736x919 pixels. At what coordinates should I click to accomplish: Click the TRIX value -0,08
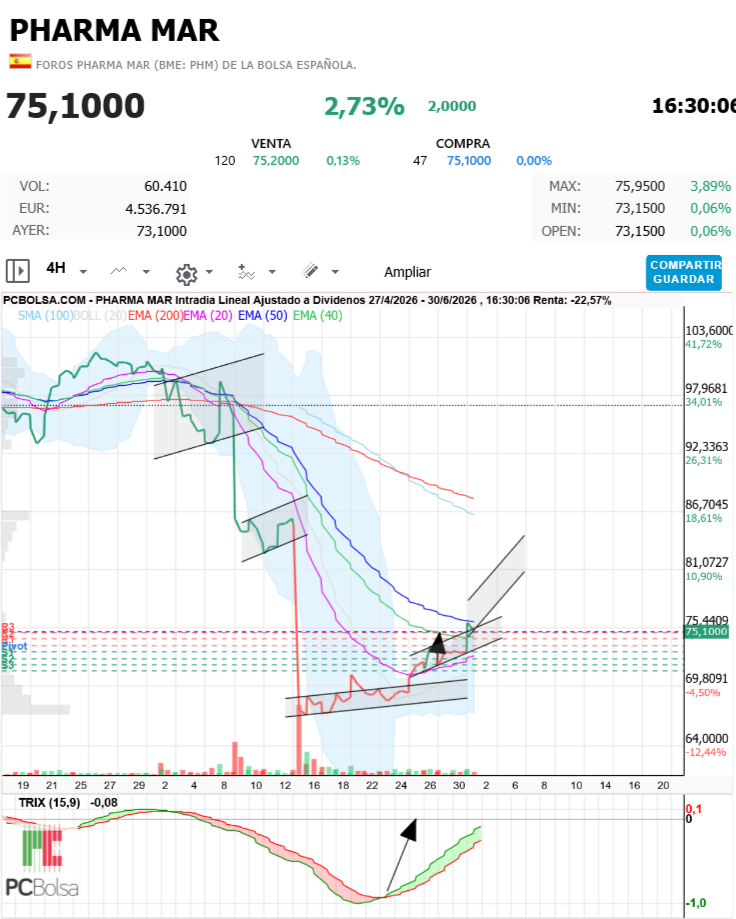point(104,802)
